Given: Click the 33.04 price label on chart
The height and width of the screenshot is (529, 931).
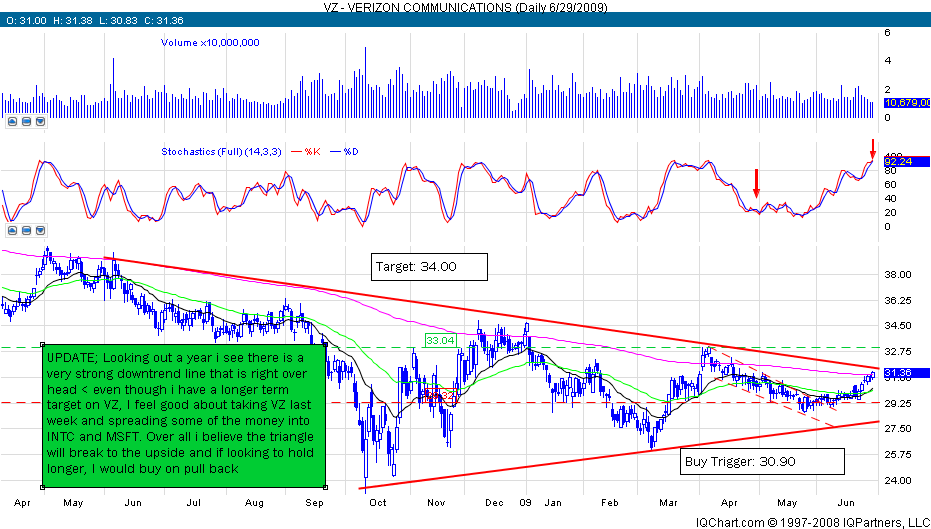Looking at the screenshot, I should pyautogui.click(x=441, y=340).
